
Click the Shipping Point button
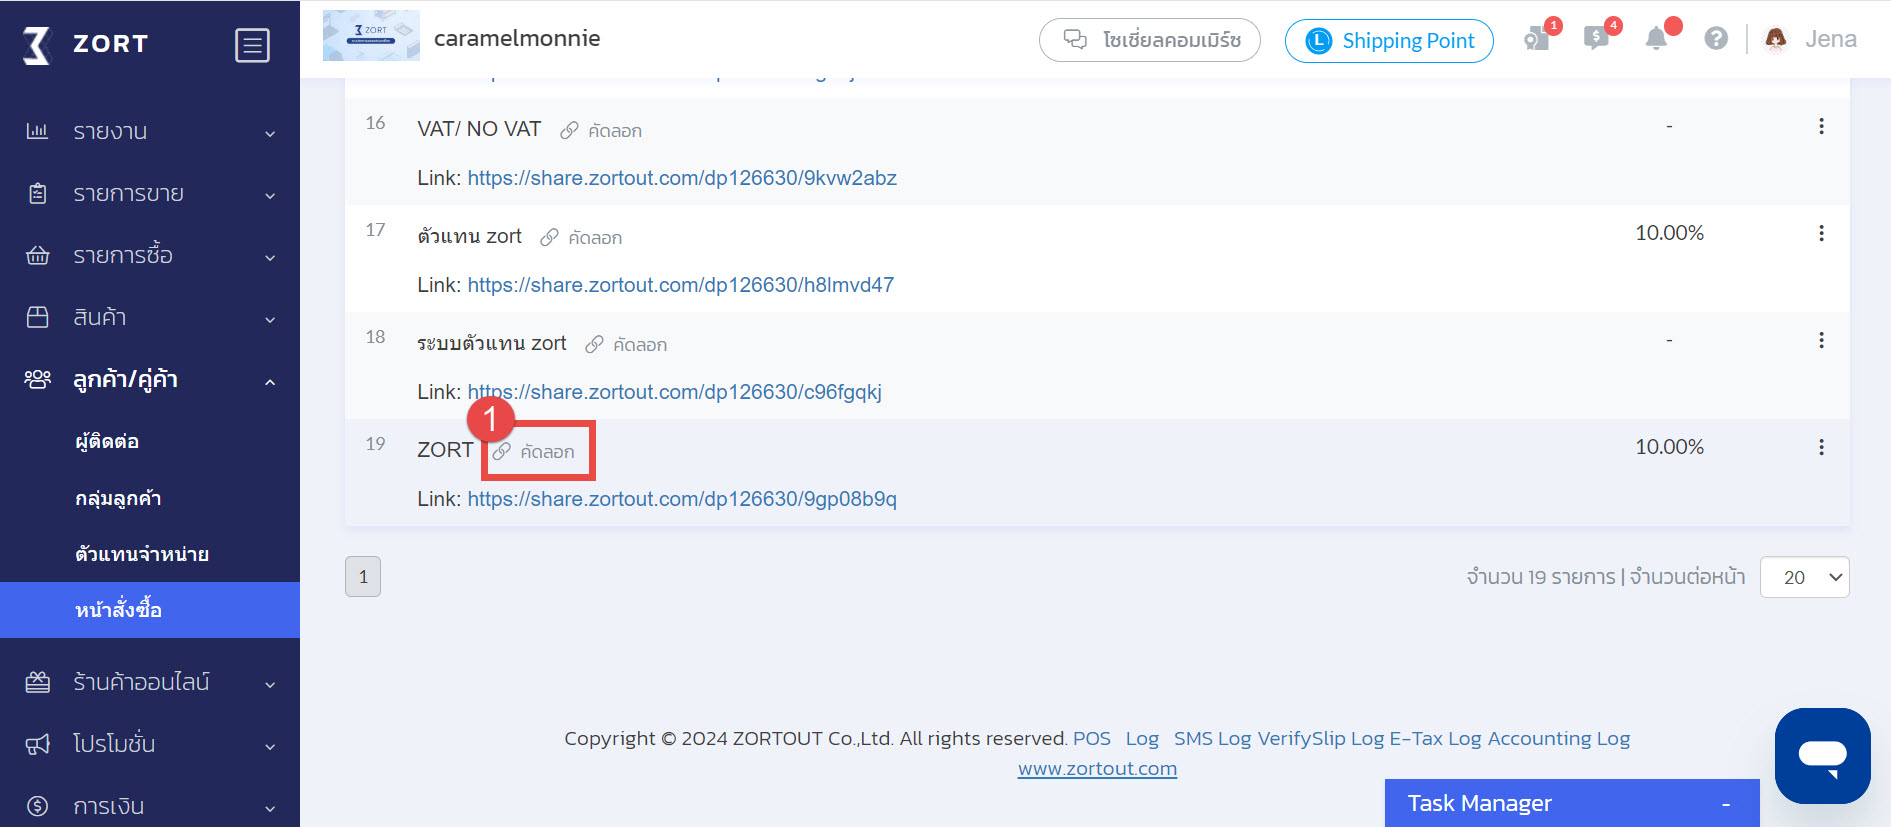1389,41
